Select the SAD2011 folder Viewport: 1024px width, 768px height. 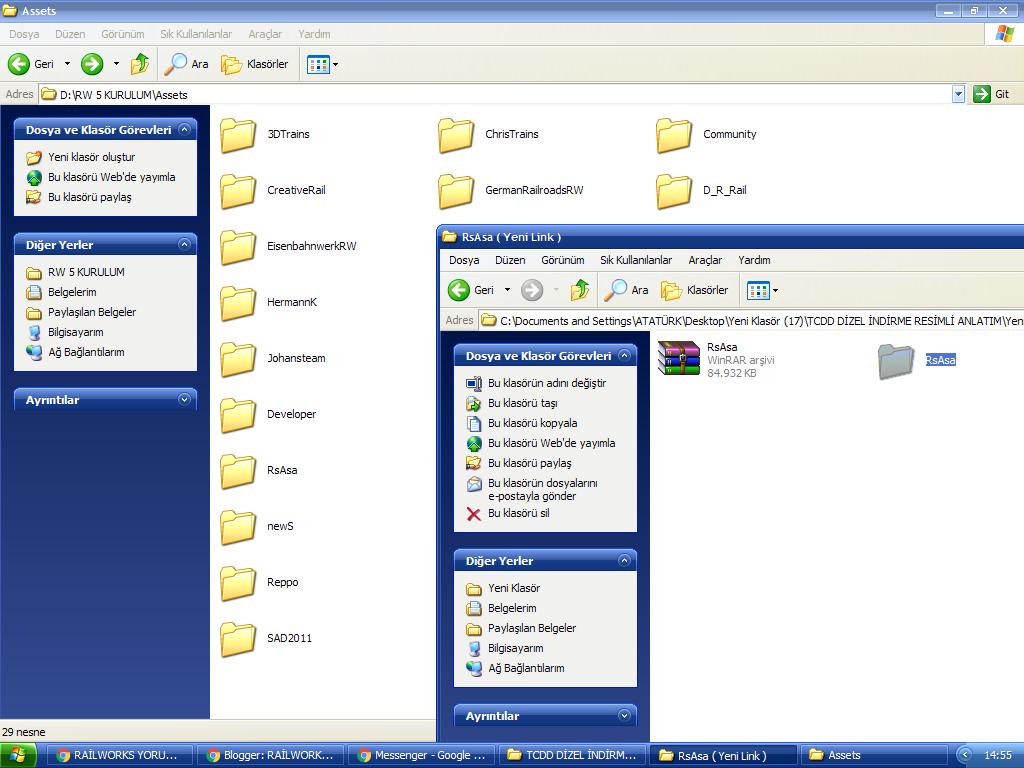(266, 639)
